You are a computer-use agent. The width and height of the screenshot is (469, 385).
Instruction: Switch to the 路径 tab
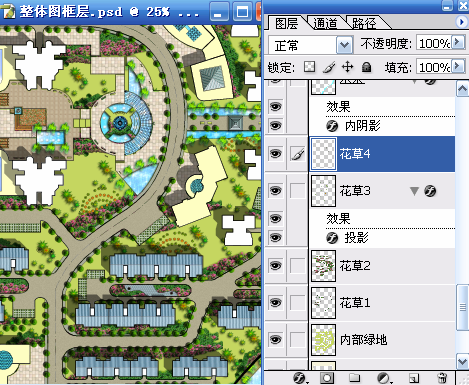(x=364, y=23)
